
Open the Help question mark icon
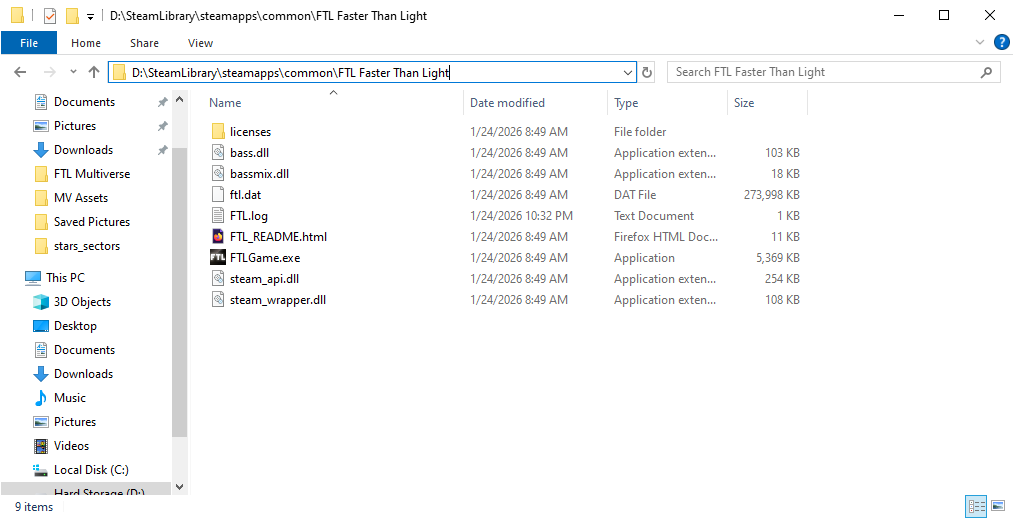click(1001, 43)
